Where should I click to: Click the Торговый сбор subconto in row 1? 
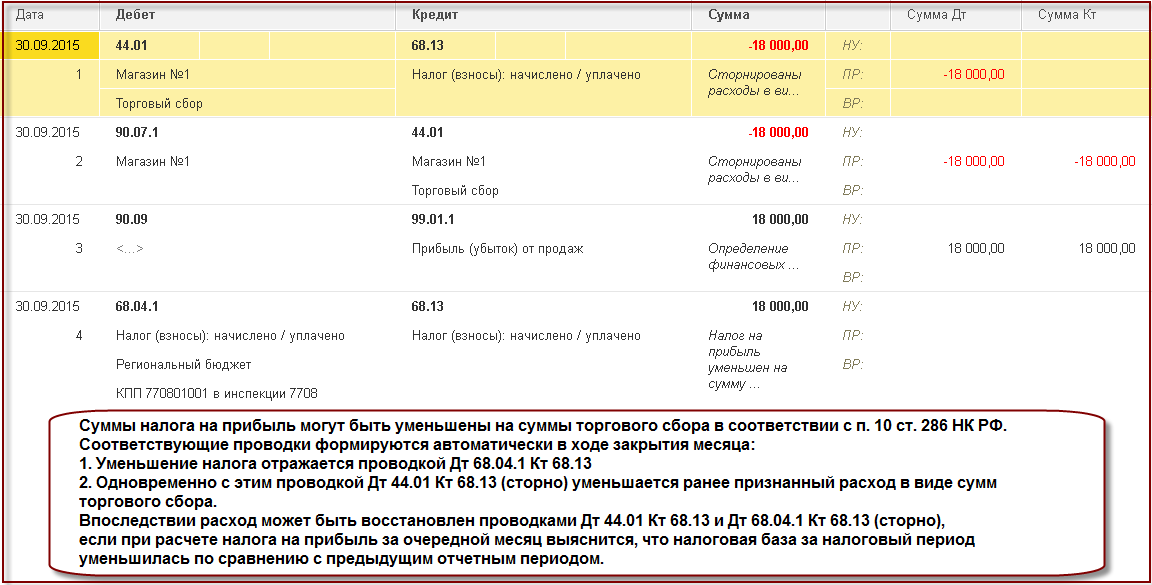point(159,104)
